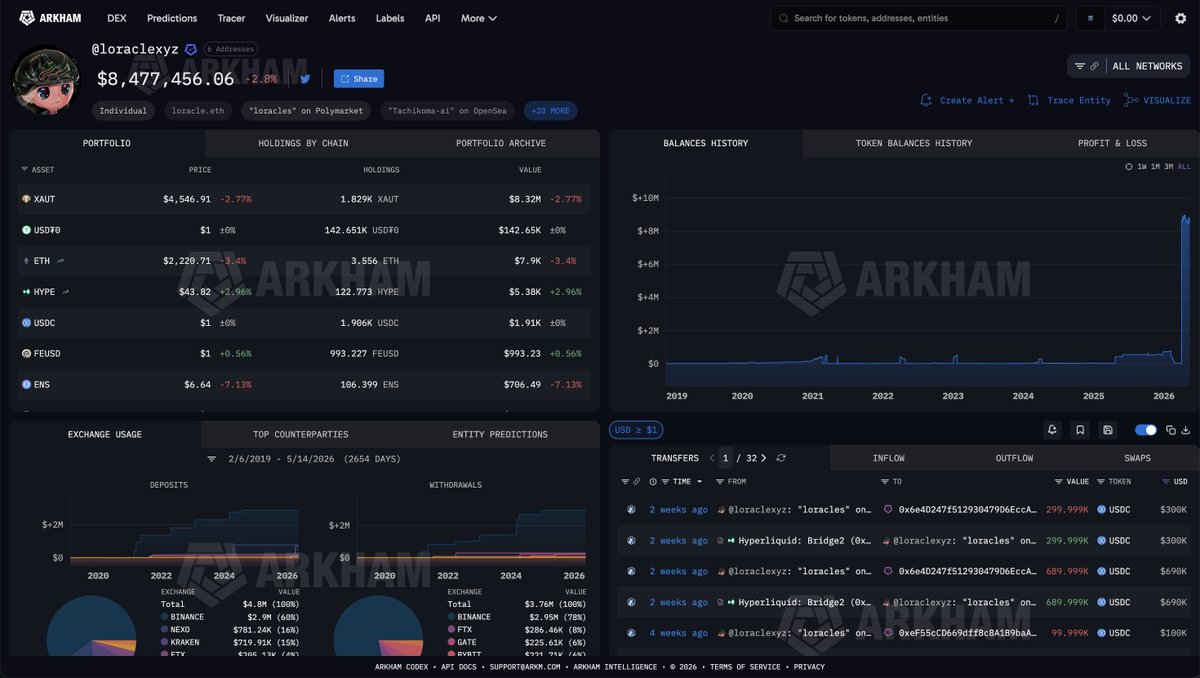1200x678 pixels.
Task: Open exchange usage date range 2/6/2019 - 5/14/2026
Action: pos(313,459)
